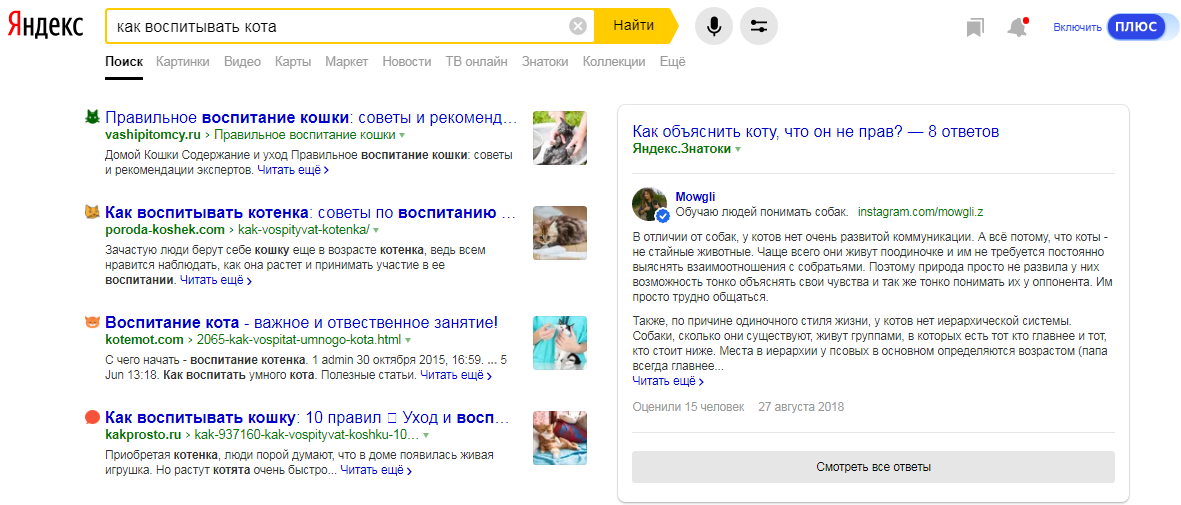
Task: Open thumbnail of cat being bathed
Action: tap(560, 138)
